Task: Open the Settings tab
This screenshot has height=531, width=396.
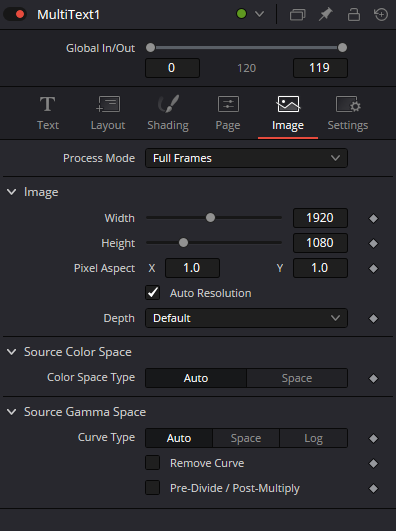Action: pos(348,113)
